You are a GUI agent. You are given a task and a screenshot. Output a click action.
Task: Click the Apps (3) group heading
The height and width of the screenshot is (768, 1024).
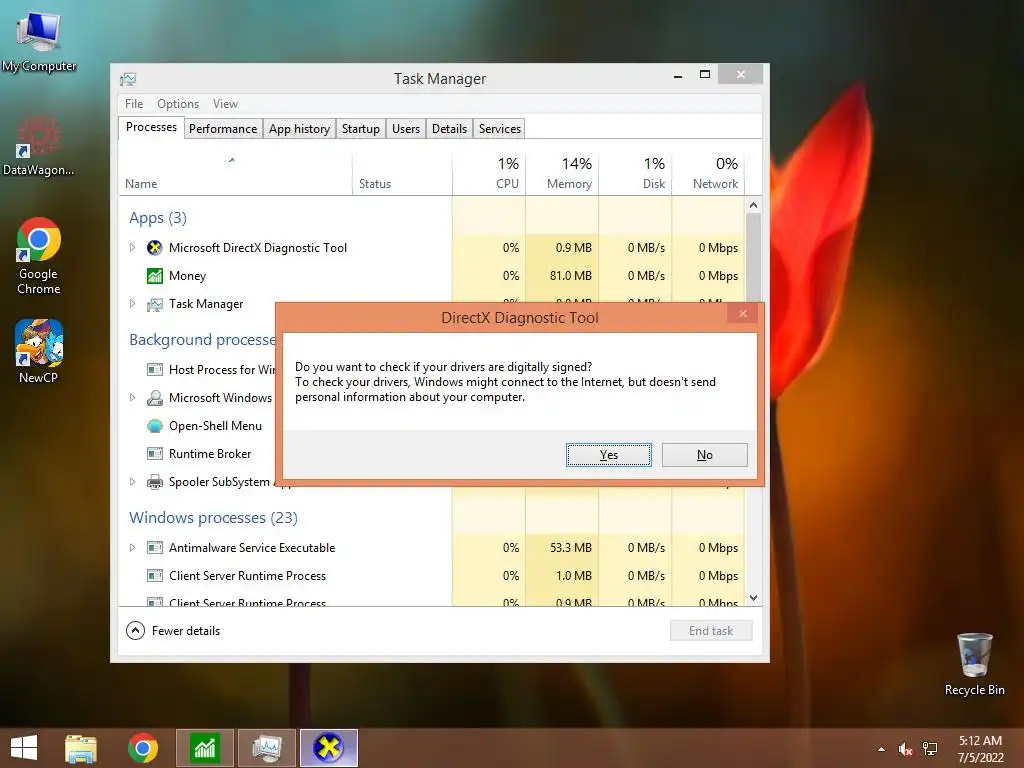pos(158,218)
